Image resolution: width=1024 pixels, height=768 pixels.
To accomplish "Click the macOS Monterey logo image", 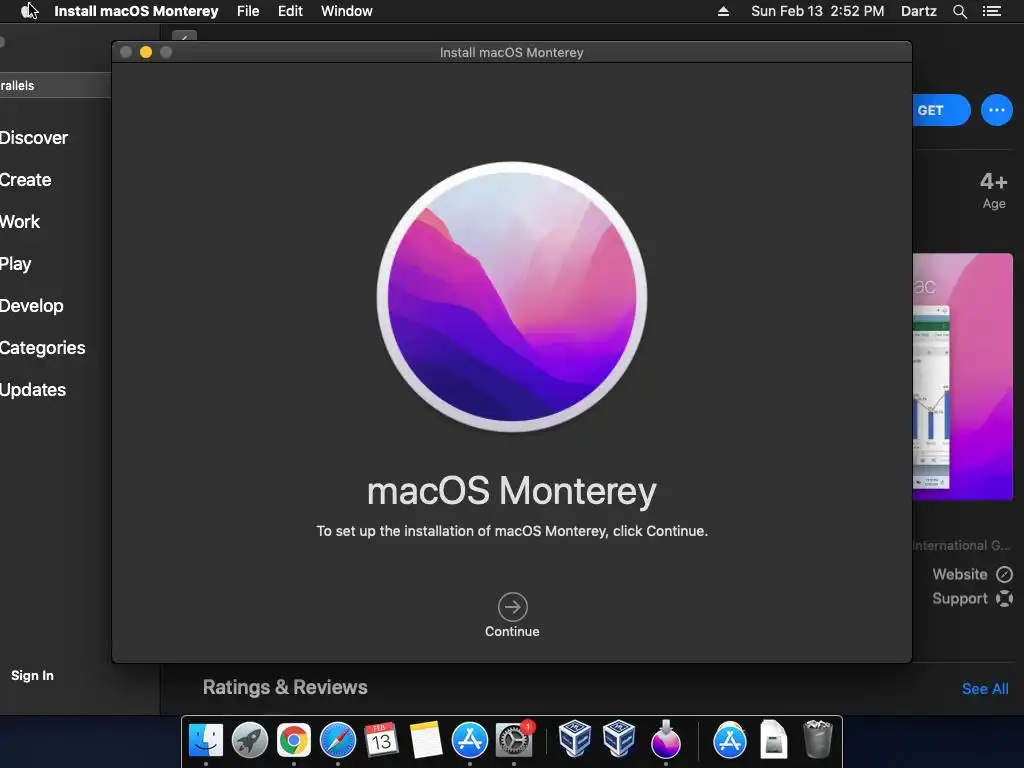I will 512,296.
